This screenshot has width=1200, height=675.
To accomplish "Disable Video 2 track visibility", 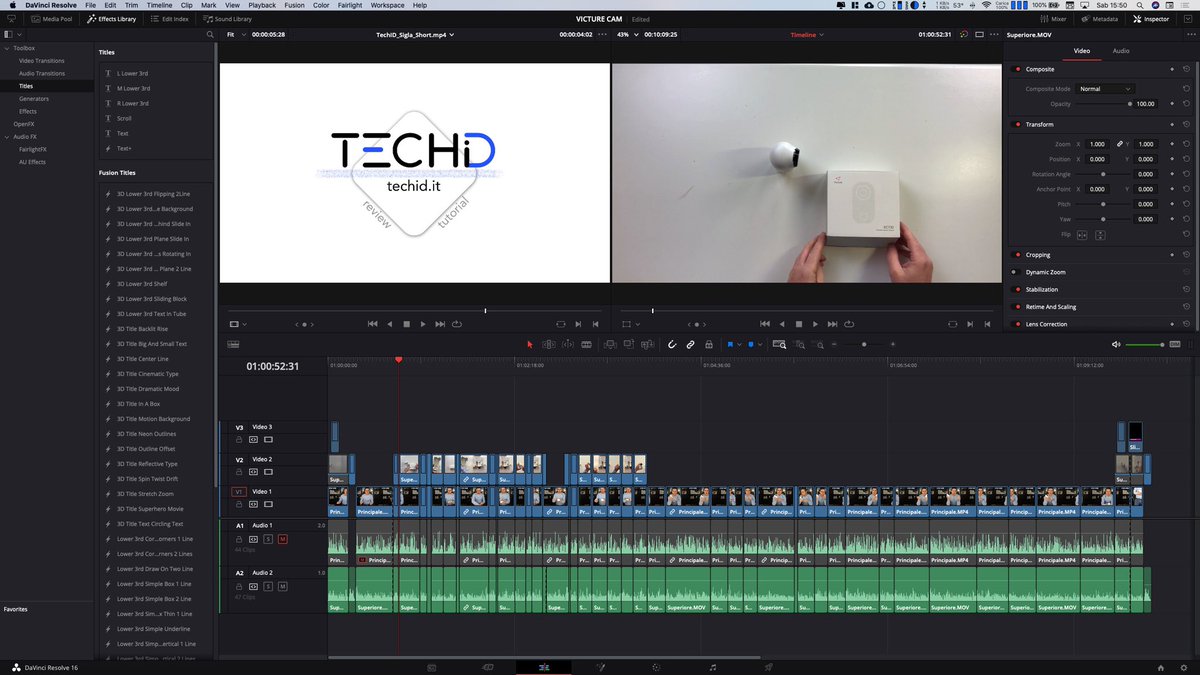I will click(268, 472).
